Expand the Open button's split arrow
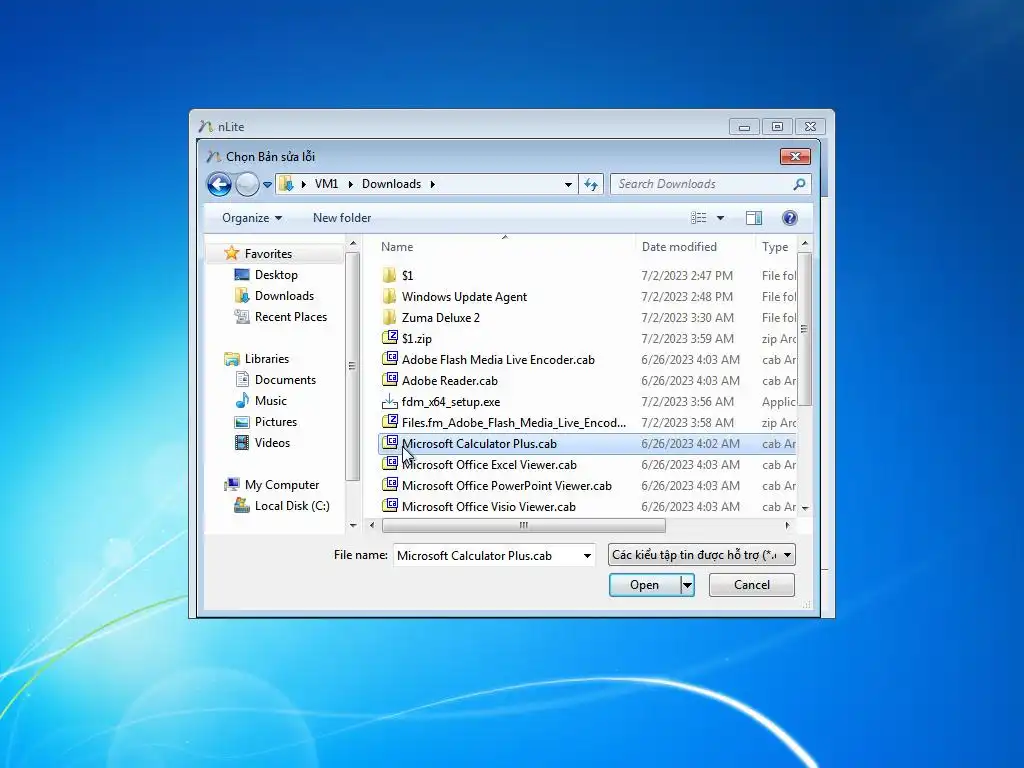Screen dimensions: 1024x768 point(687,585)
